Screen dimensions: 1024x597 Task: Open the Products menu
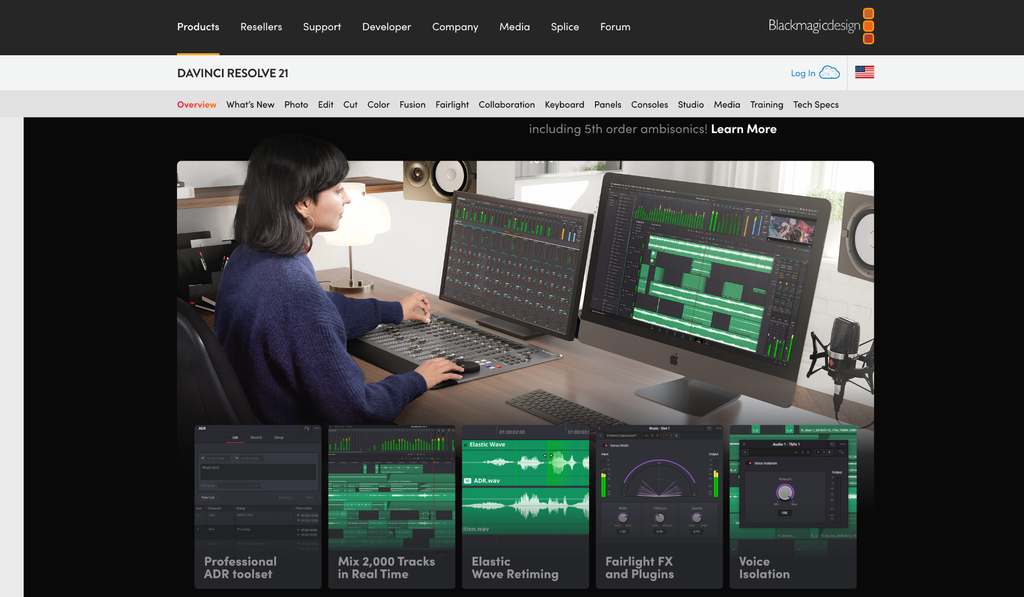(198, 27)
